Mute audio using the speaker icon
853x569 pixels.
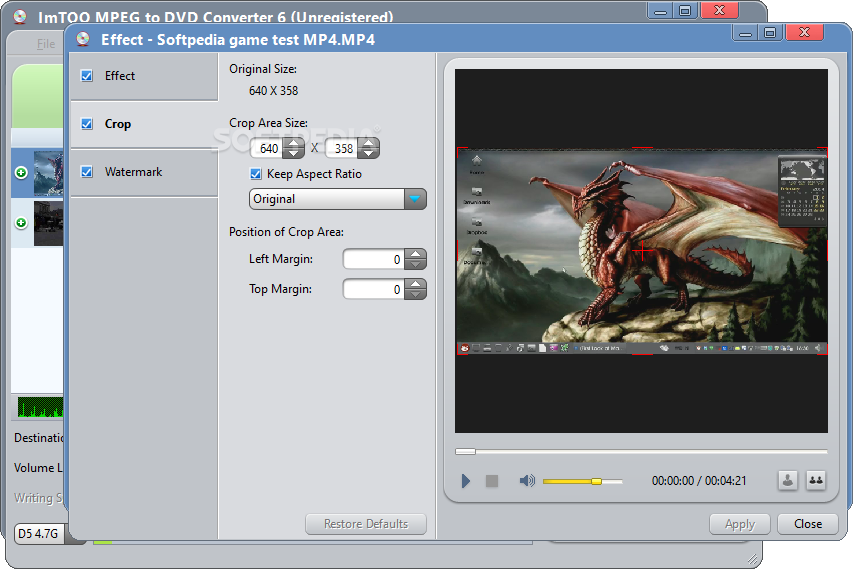tap(527, 481)
